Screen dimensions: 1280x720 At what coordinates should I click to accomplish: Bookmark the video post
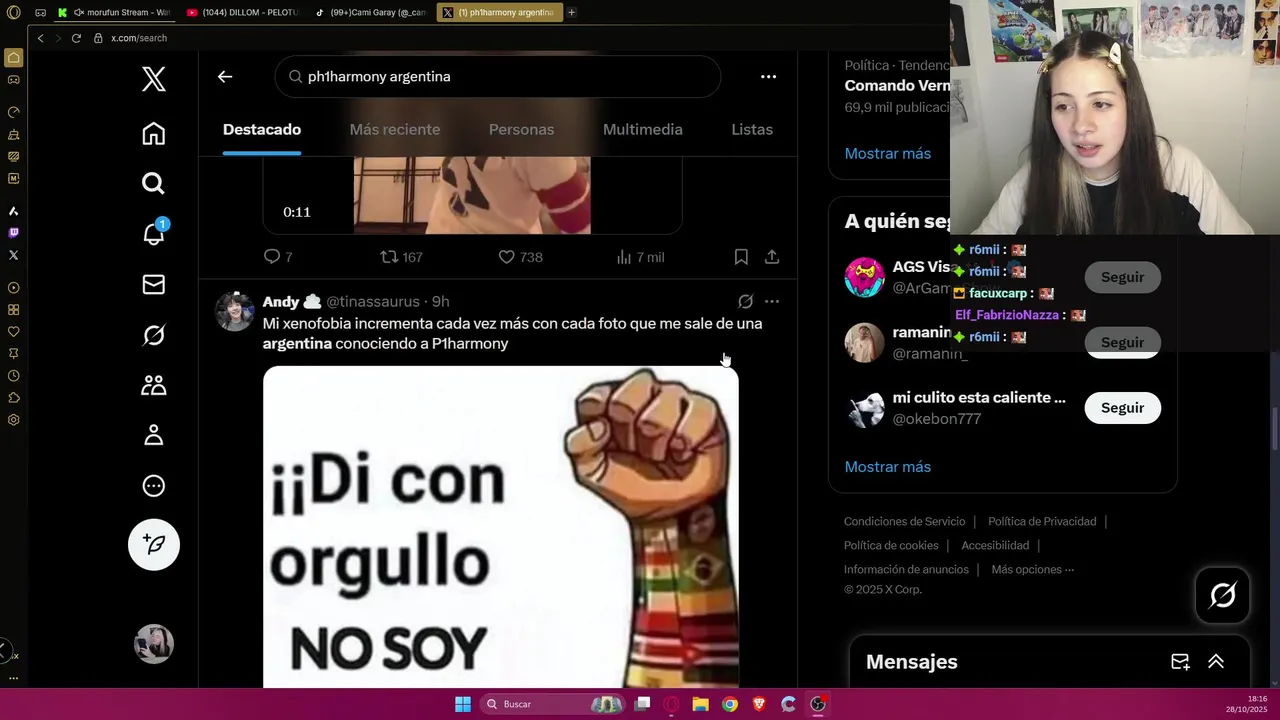click(741, 257)
